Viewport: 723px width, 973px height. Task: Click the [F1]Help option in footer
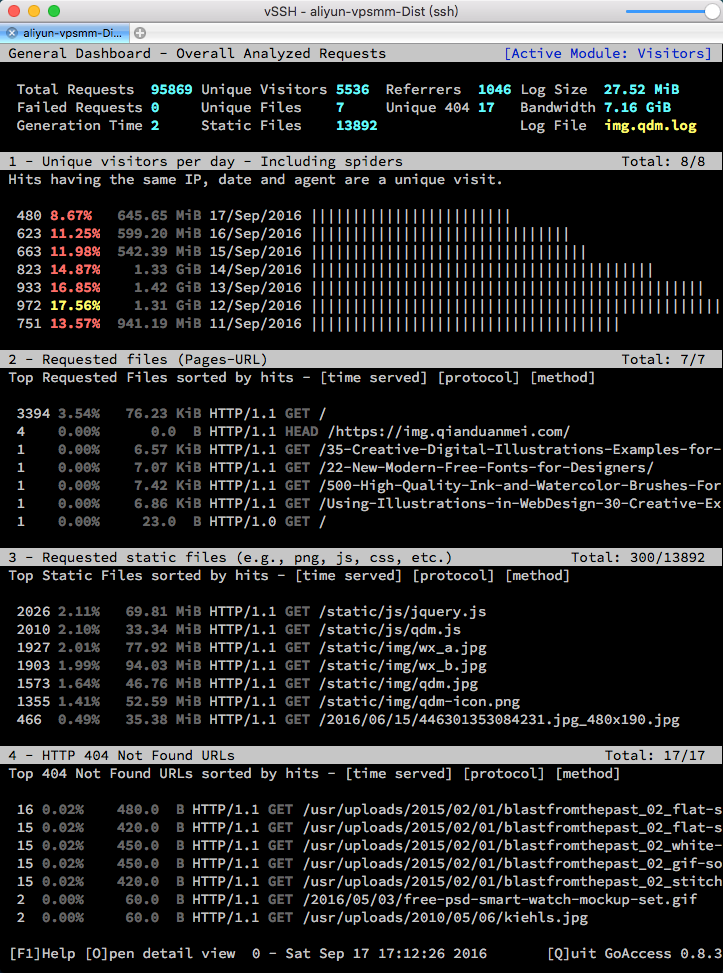(x=43, y=953)
